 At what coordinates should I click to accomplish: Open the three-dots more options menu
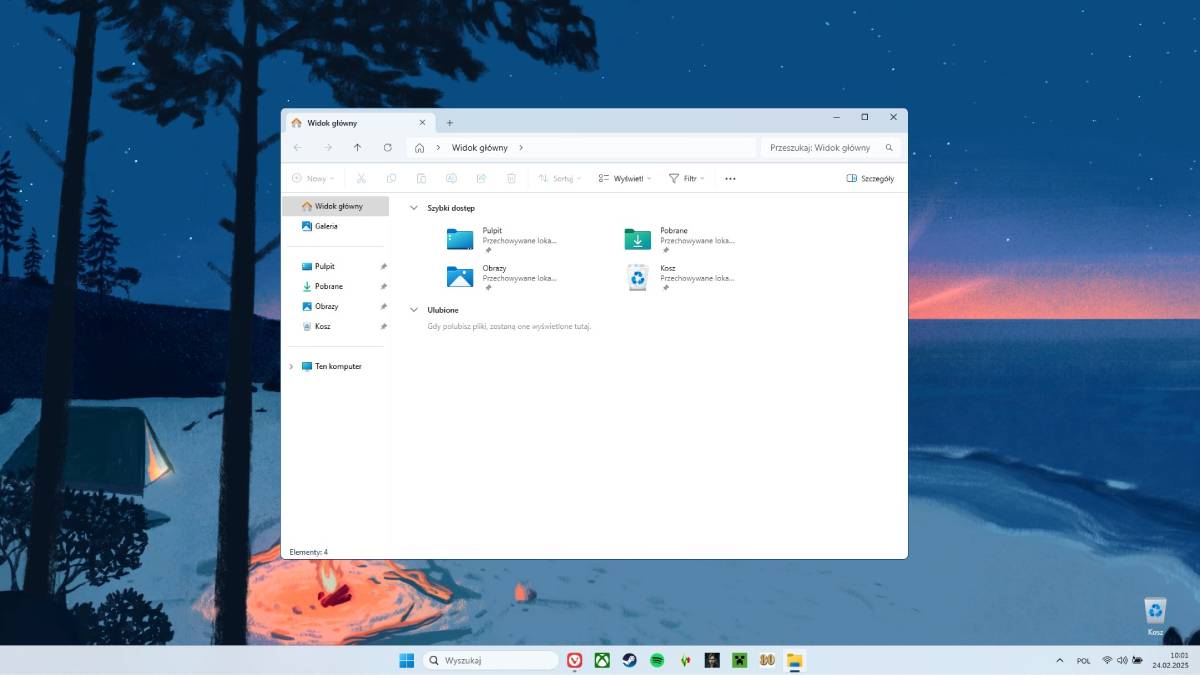[730, 178]
